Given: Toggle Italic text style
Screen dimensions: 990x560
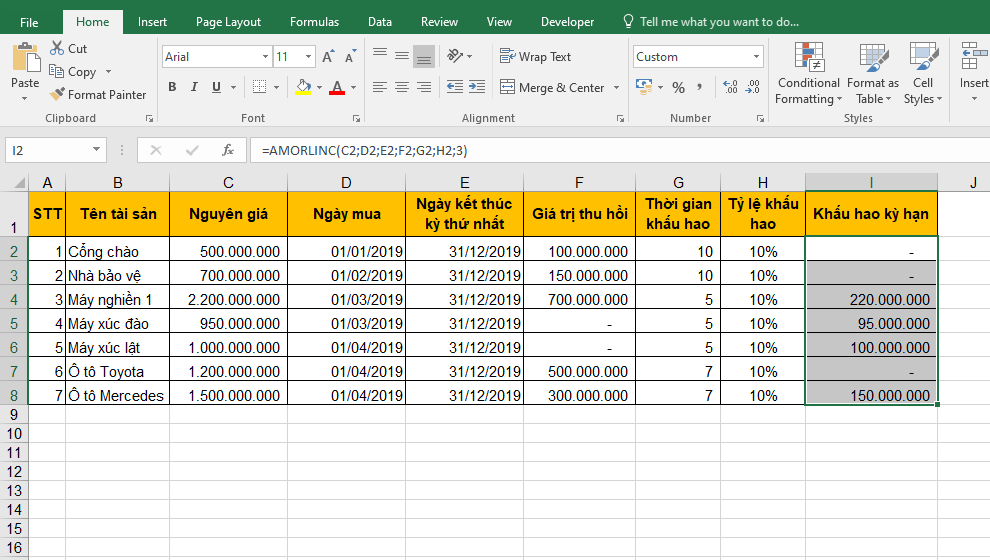Looking at the screenshot, I should pyautogui.click(x=194, y=88).
